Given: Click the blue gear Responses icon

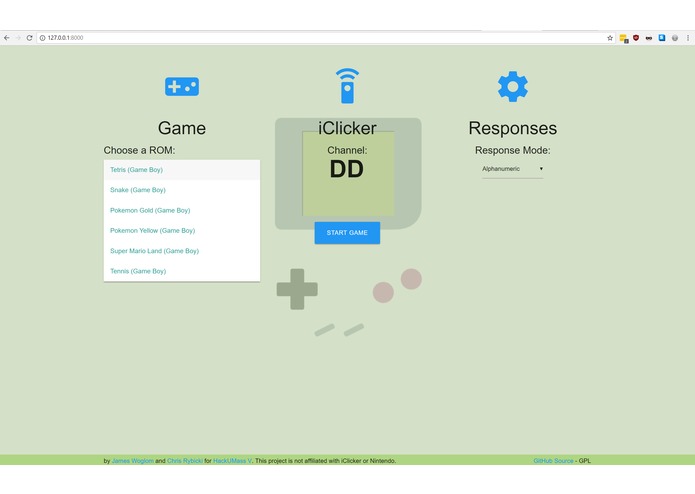Looking at the screenshot, I should point(513,86).
